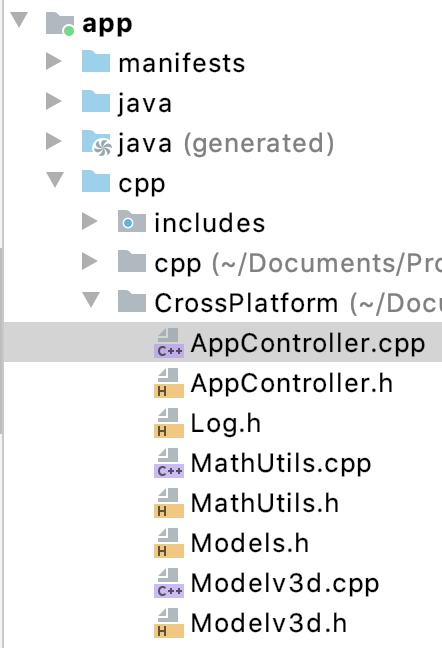Screen dimensions: 442x648
Task: Click the CrossPlatform folder icon
Action: (132, 301)
